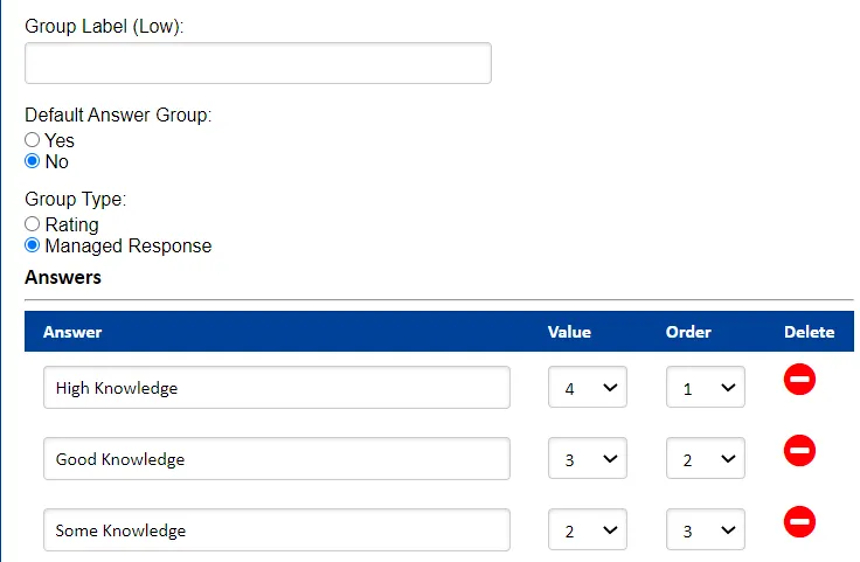Remove the Good Knowledge answer
Screen dimensions: 860x562
click(799, 452)
